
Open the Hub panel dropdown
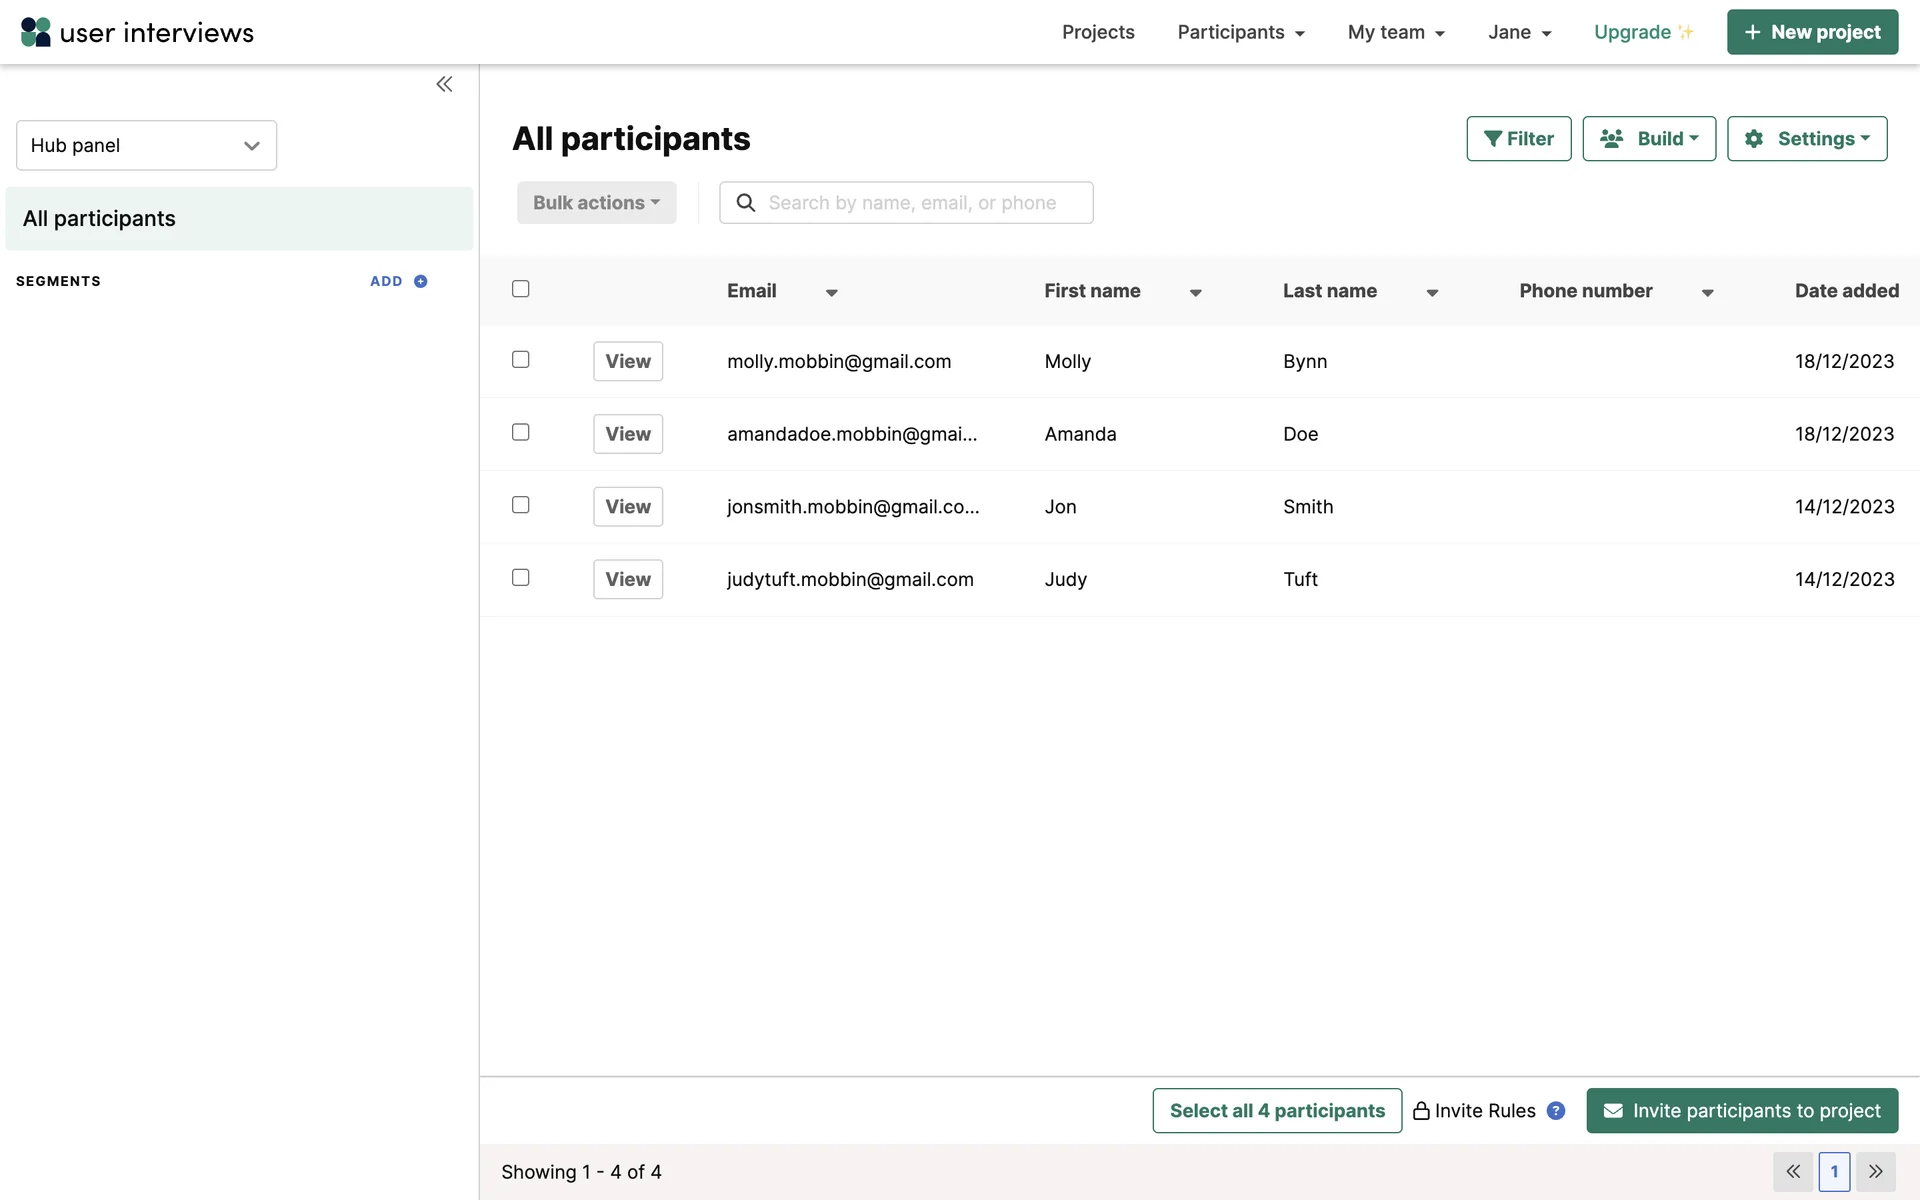[146, 146]
